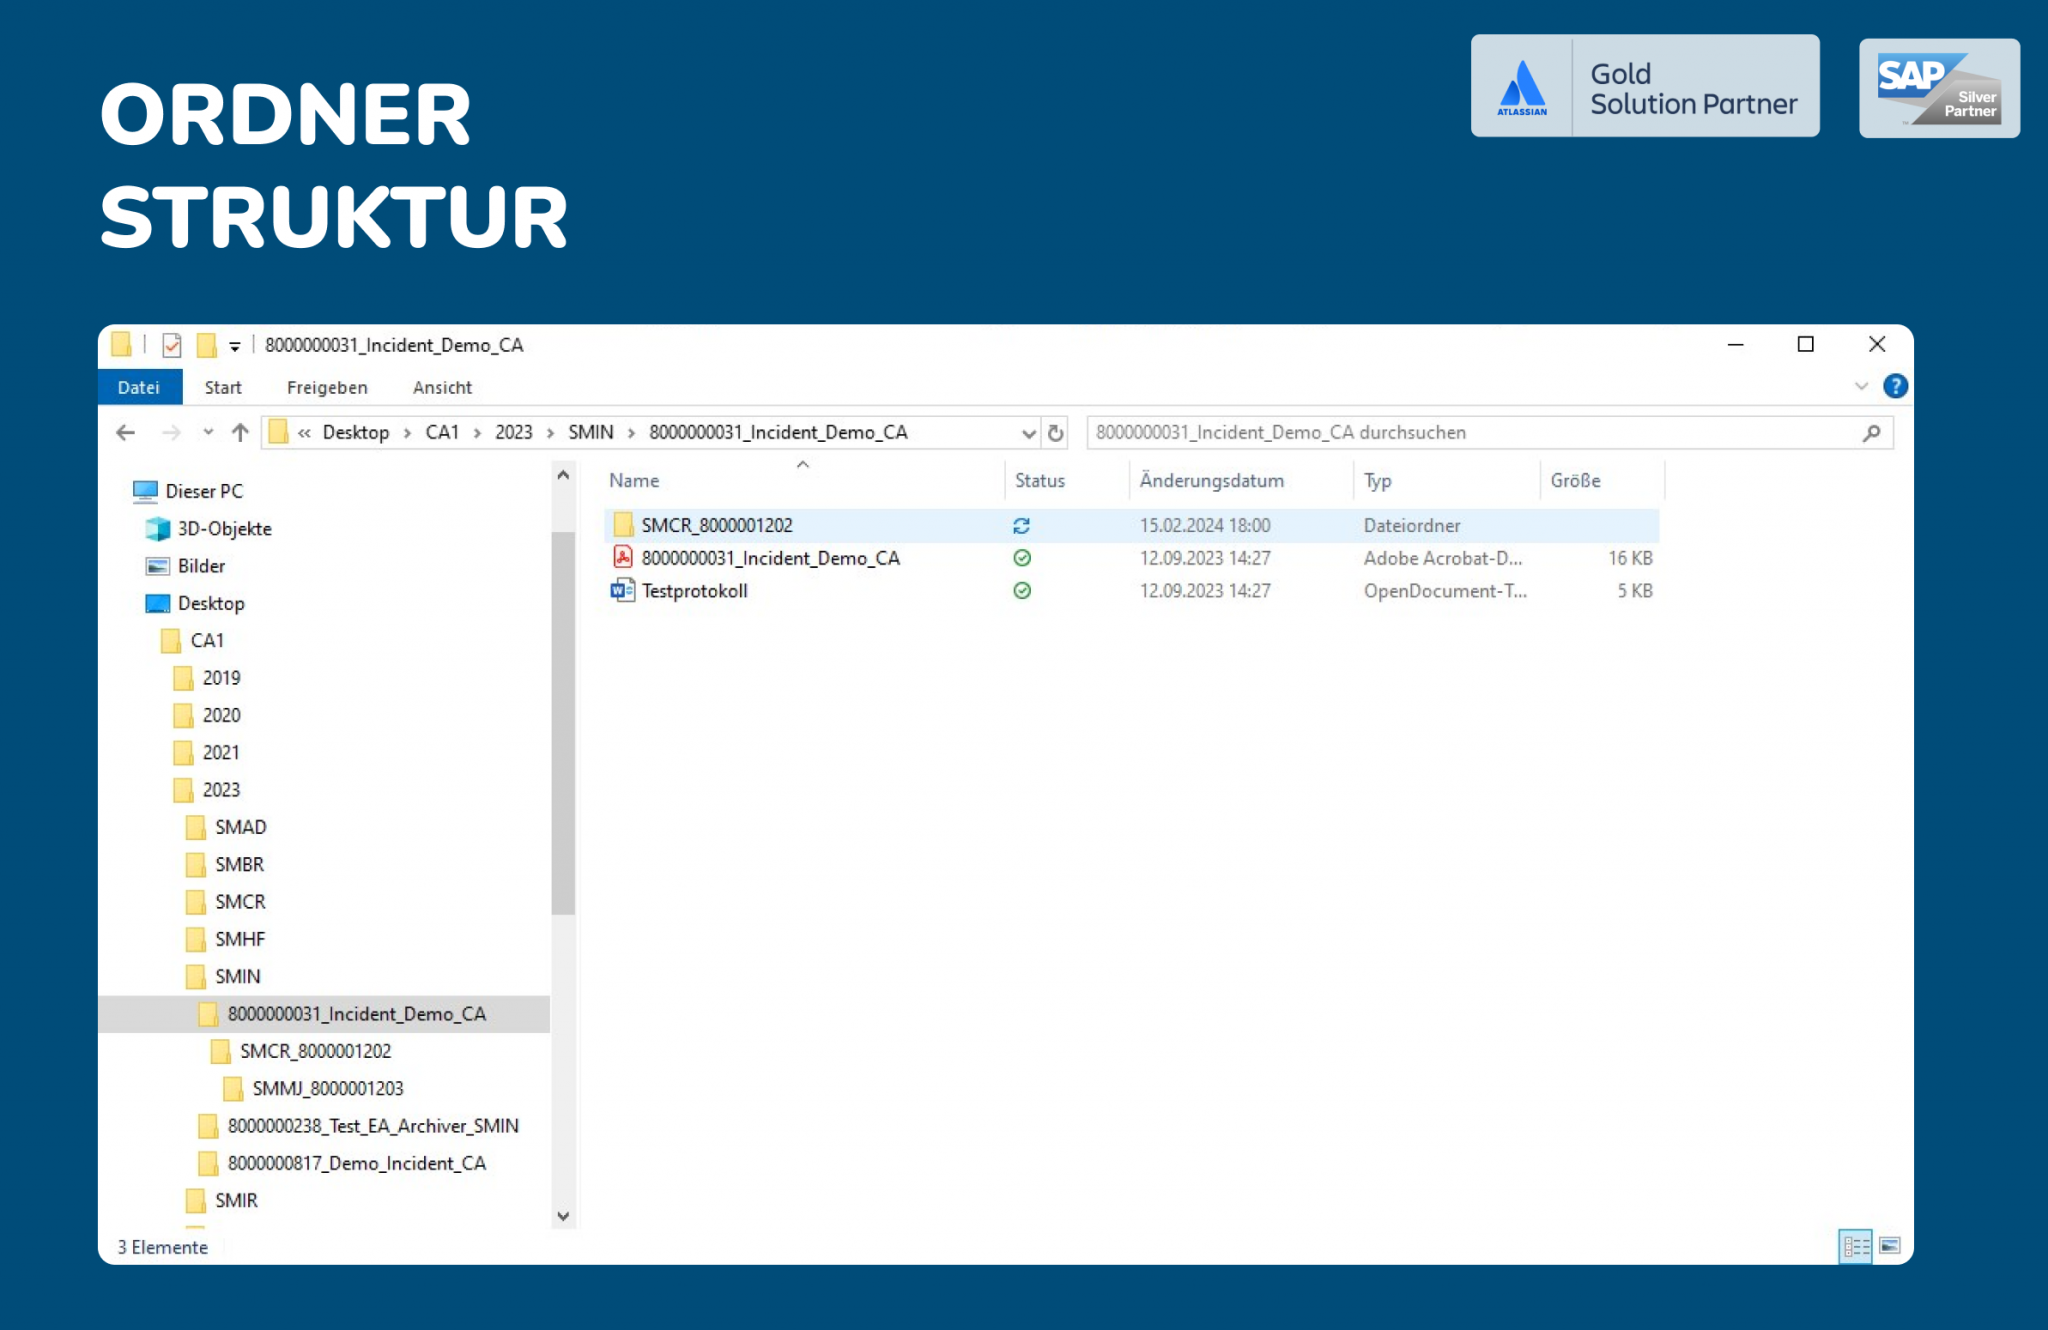This screenshot has height=1330, width=2048.
Task: Select Desktop in the navigation tree
Action: click(x=211, y=603)
